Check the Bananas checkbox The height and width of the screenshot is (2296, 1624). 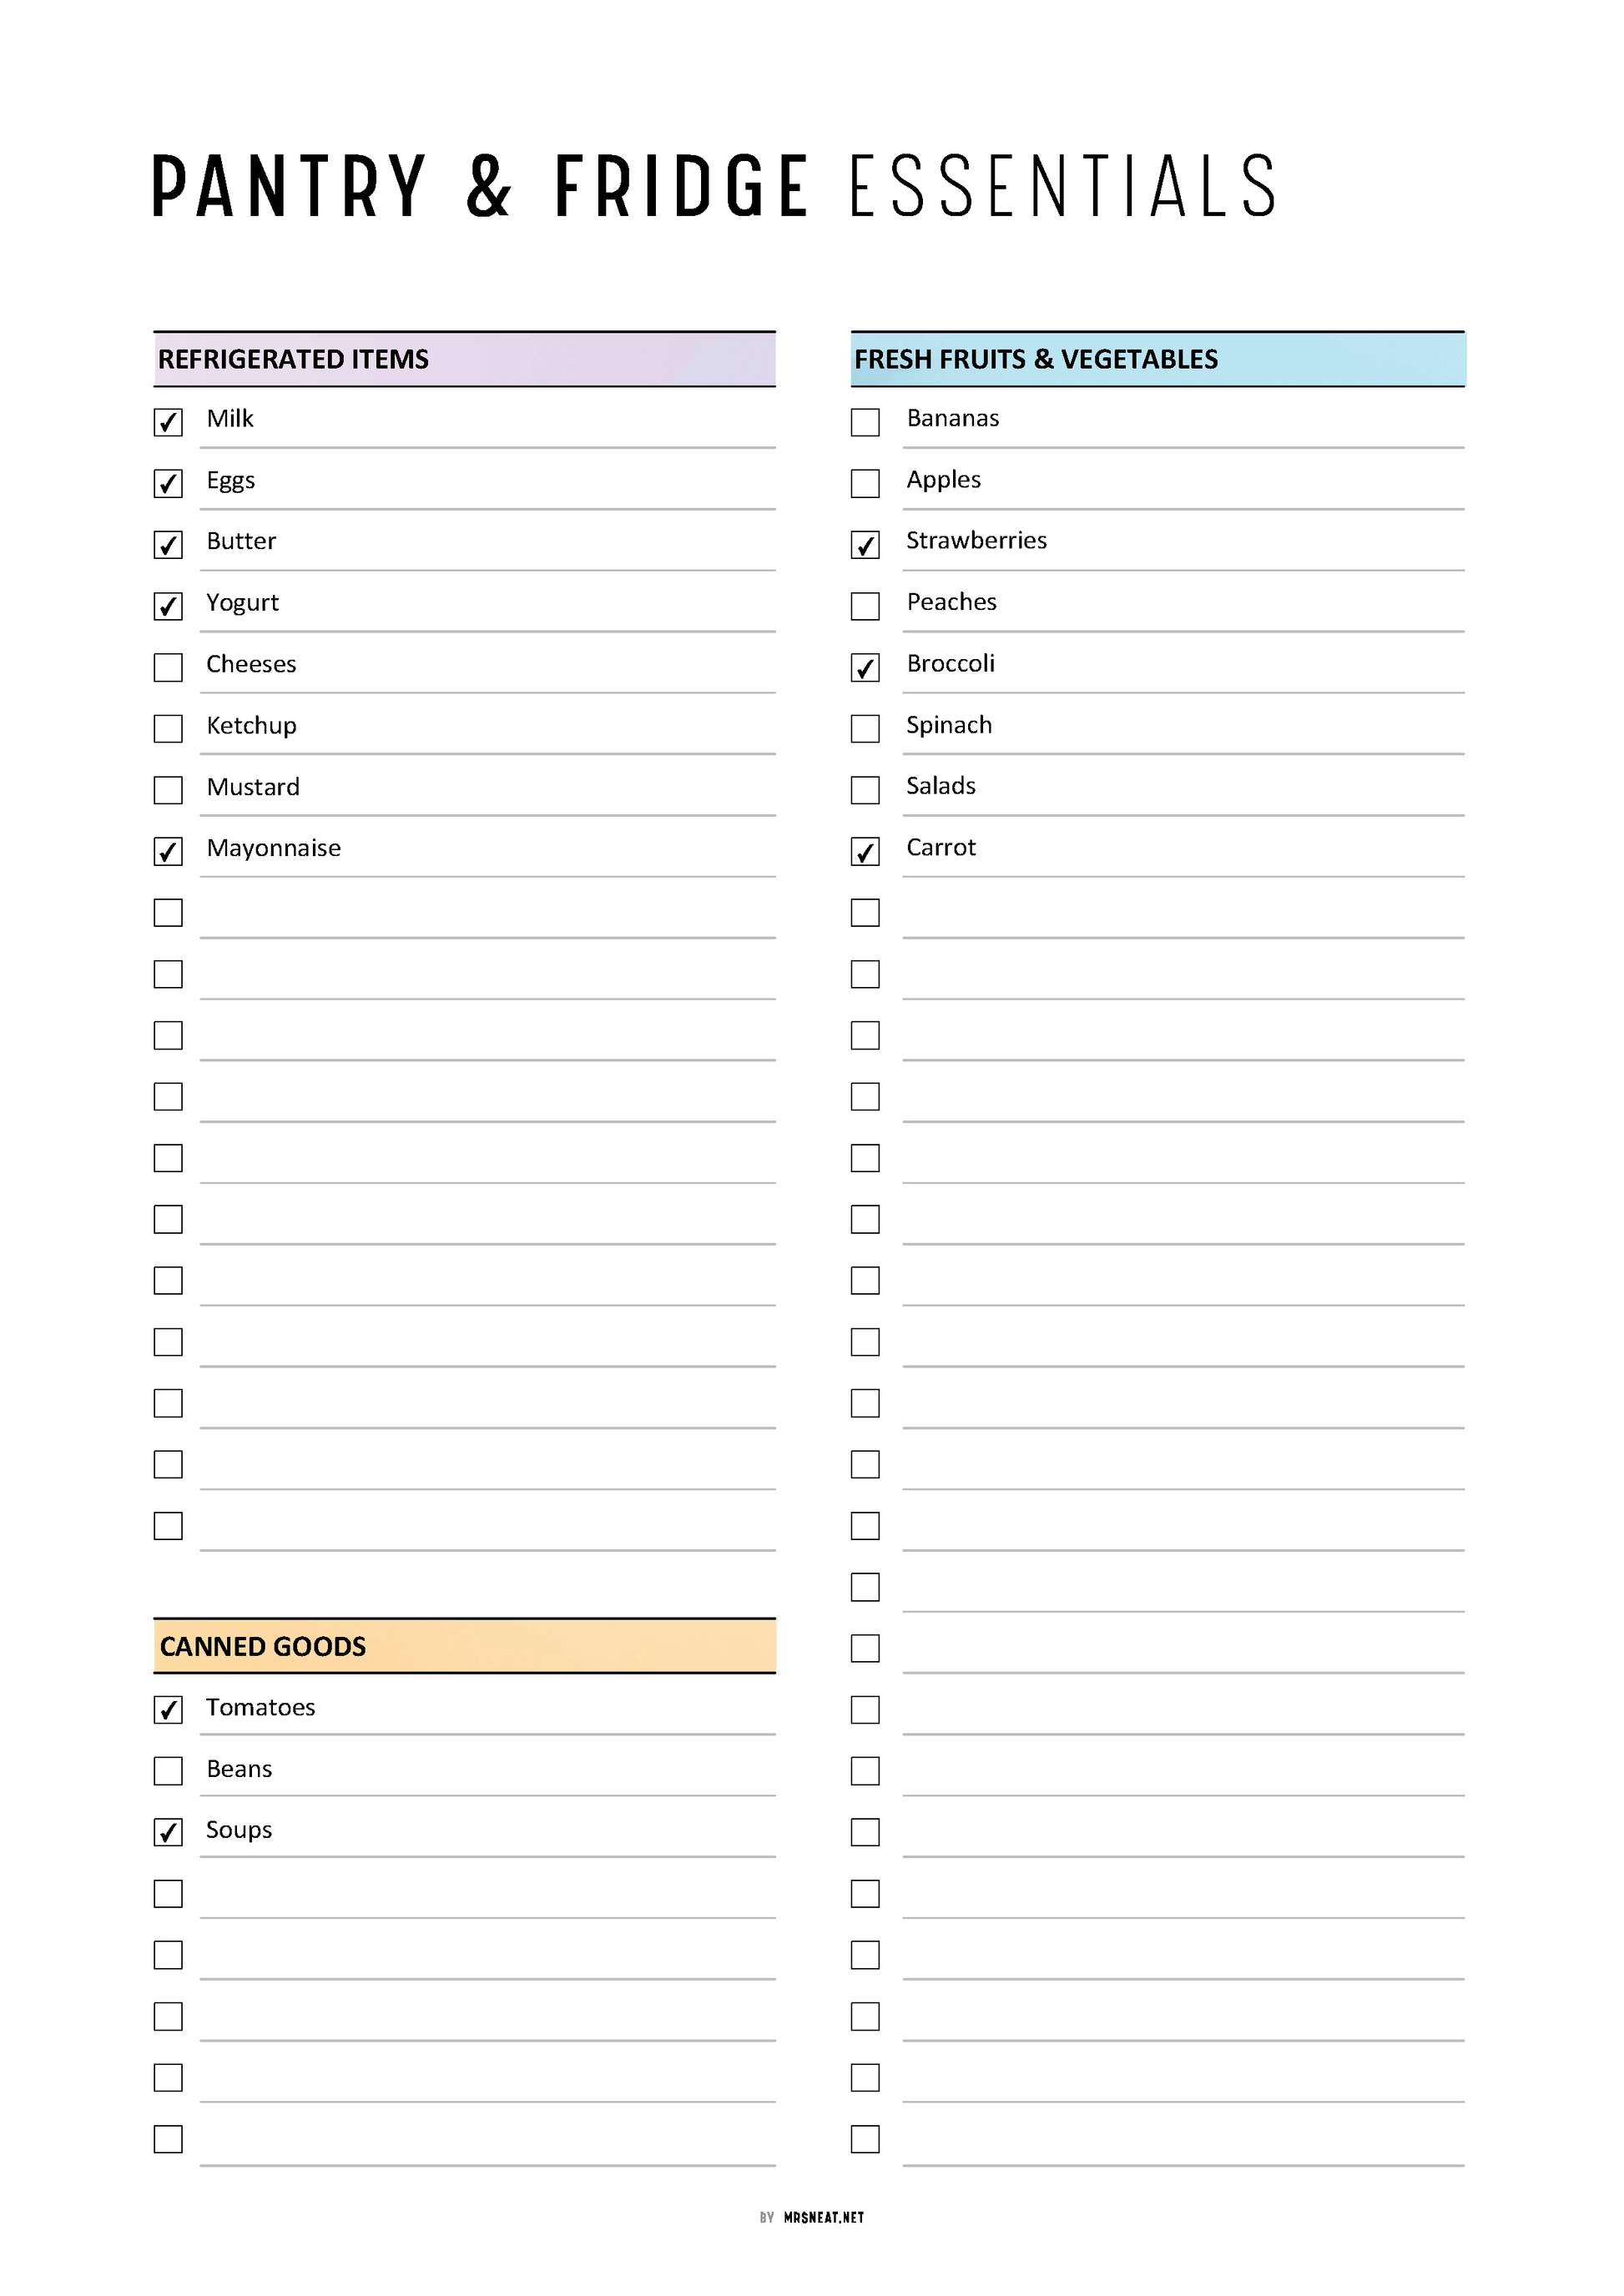pyautogui.click(x=865, y=422)
